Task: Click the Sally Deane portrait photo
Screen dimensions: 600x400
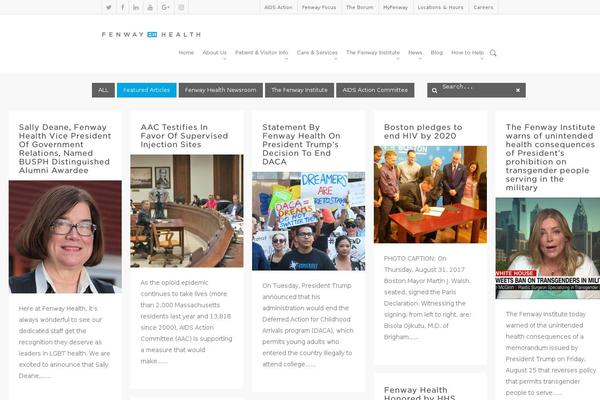Action: [x=65, y=237]
